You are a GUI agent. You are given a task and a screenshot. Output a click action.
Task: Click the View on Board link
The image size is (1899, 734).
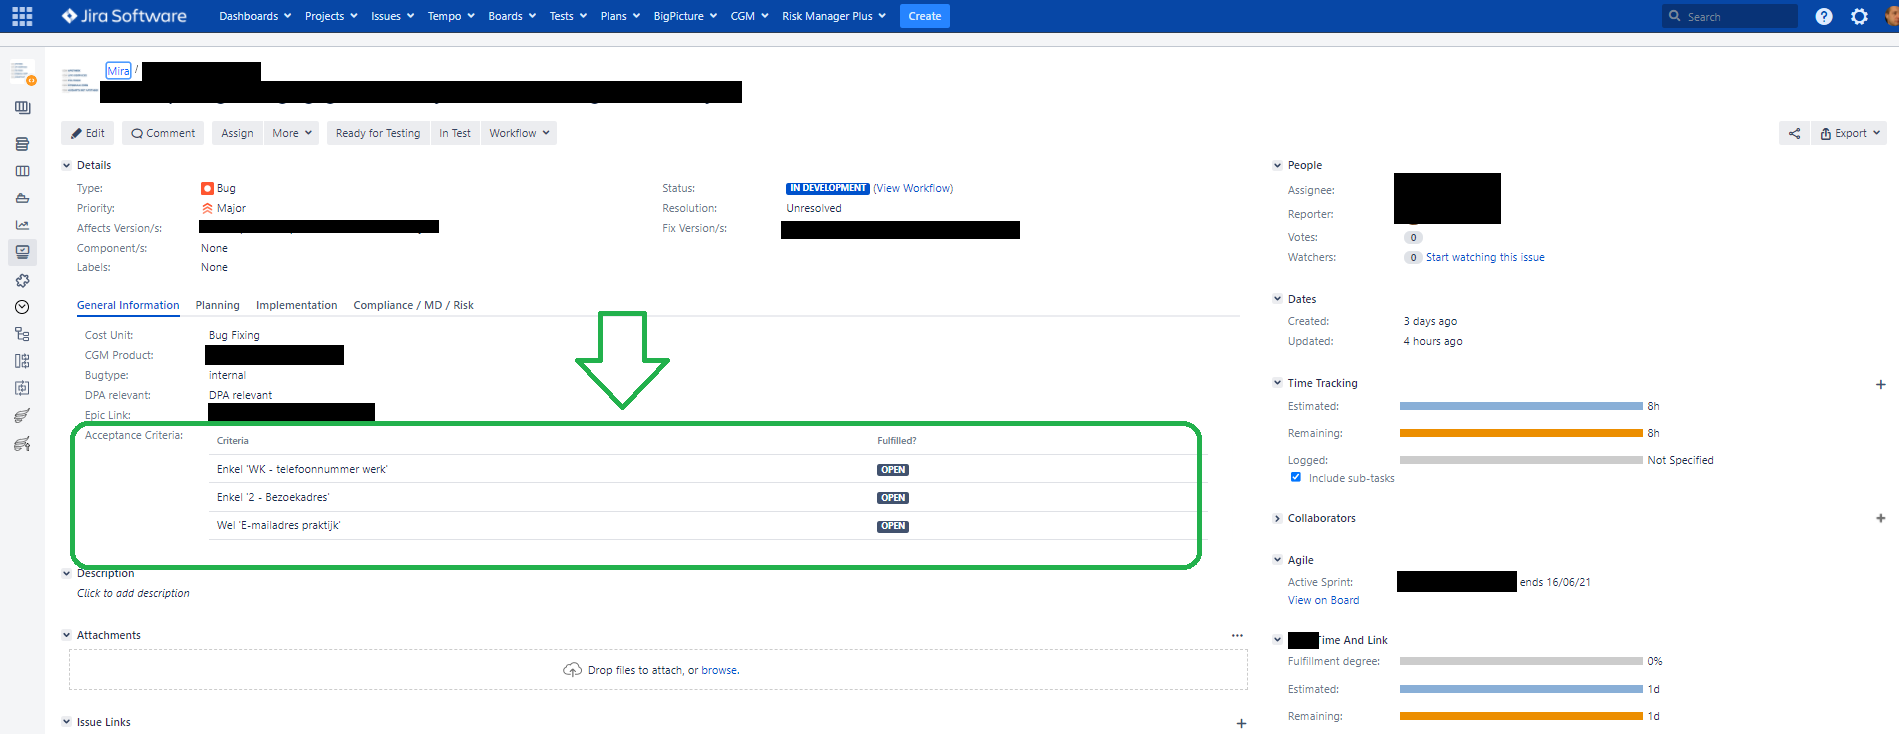1323,601
